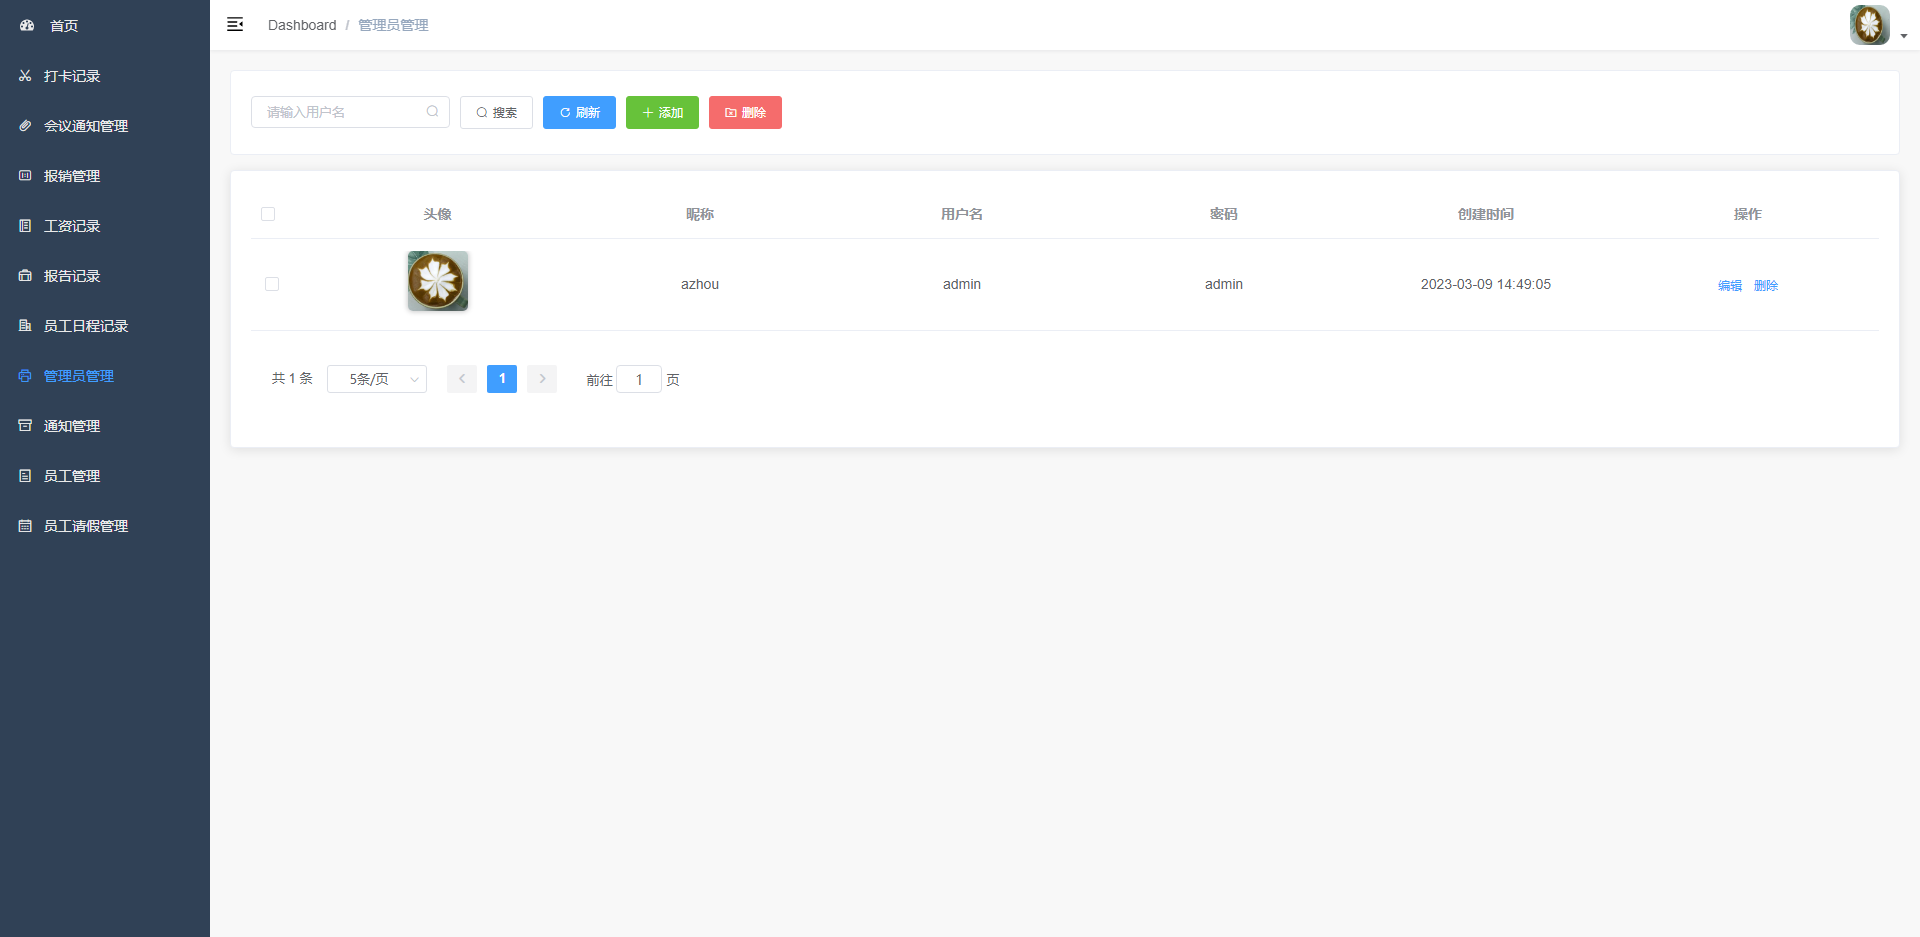Click the green 添加 button
1920x937 pixels.
[x=662, y=112]
